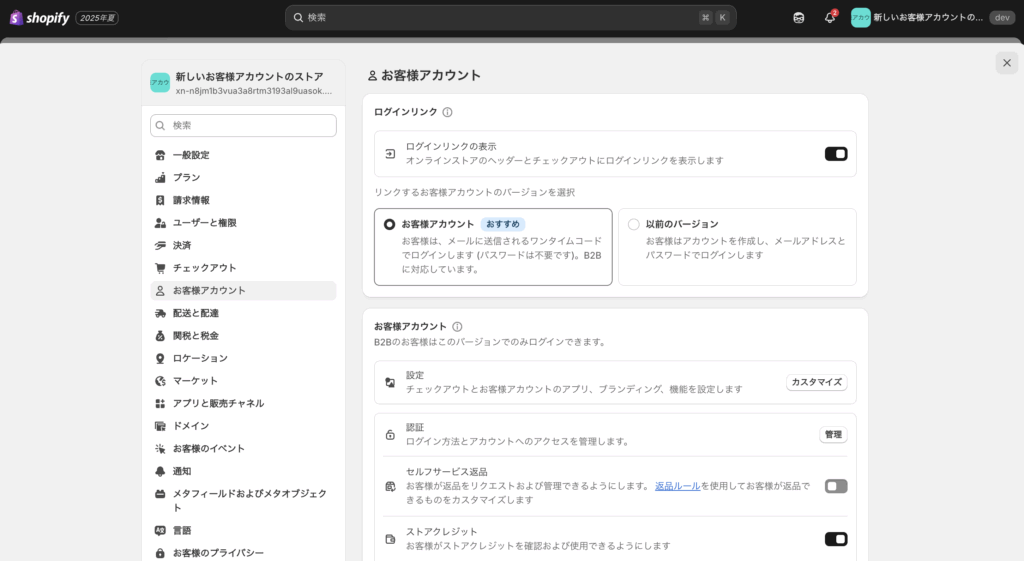The height and width of the screenshot is (561, 1024).
Task: Click the ストアクレジット row icon
Action: [x=390, y=539]
